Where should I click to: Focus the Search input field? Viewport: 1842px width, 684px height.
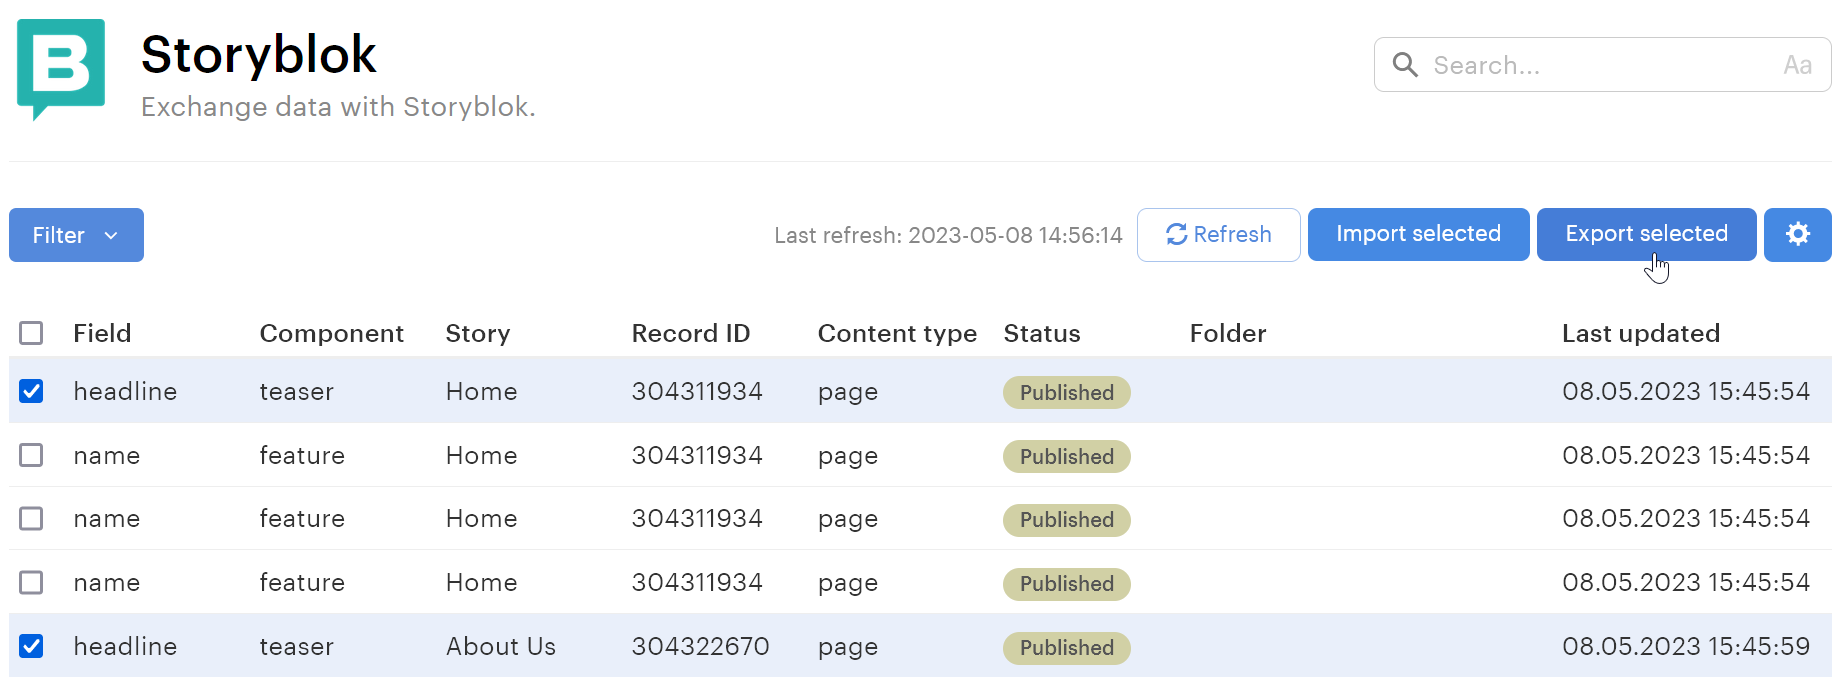pyautogui.click(x=1602, y=65)
